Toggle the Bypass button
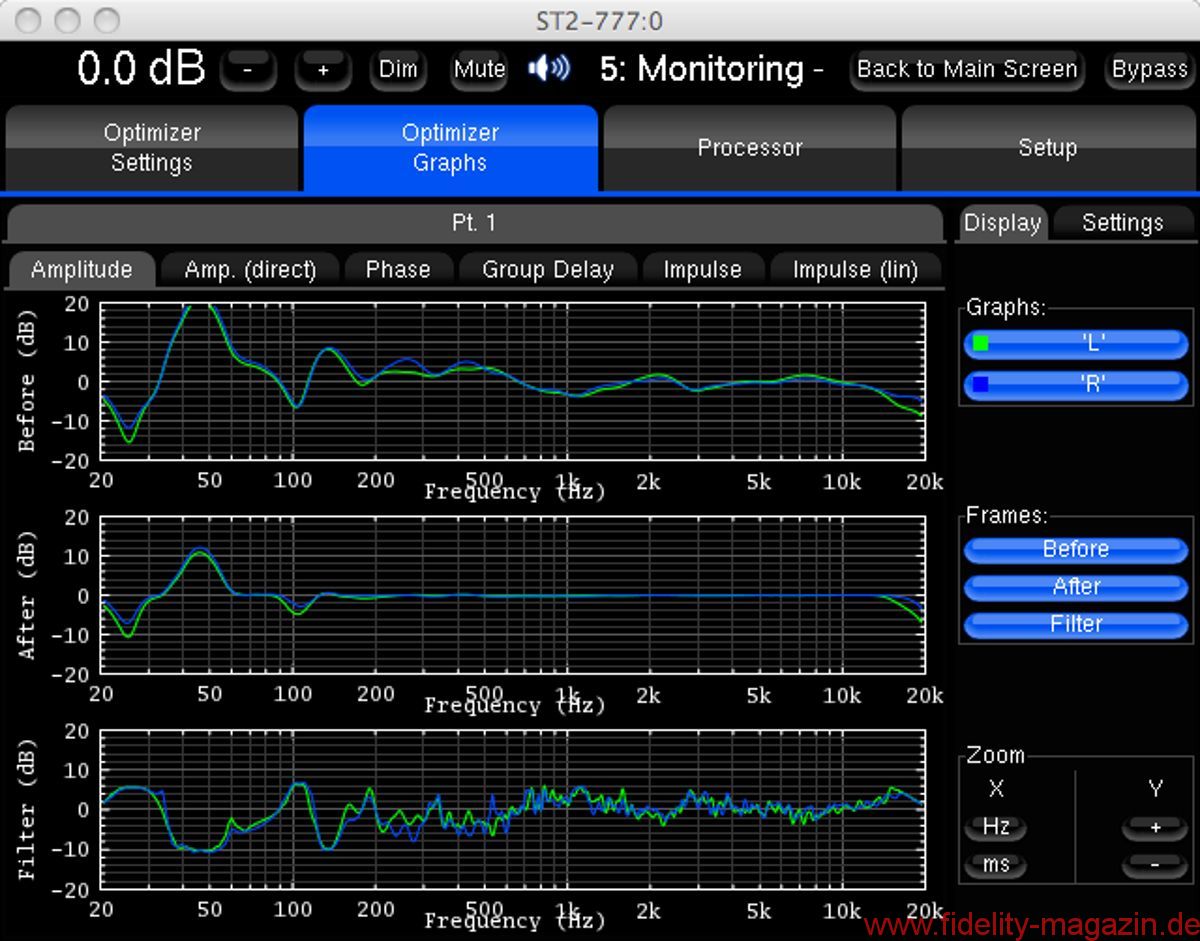 [x=1149, y=70]
